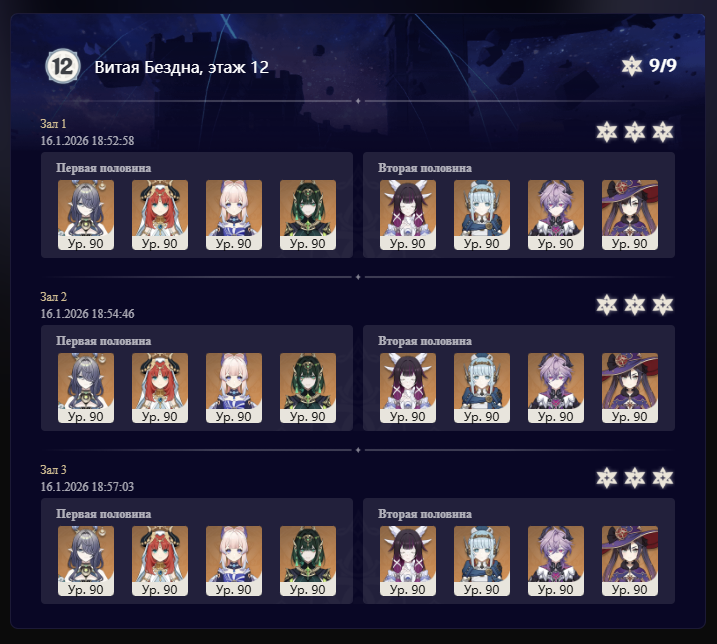Select witch-hat character in Зал 3 second half
Viewport: 717px width, 644px height.
630,561
